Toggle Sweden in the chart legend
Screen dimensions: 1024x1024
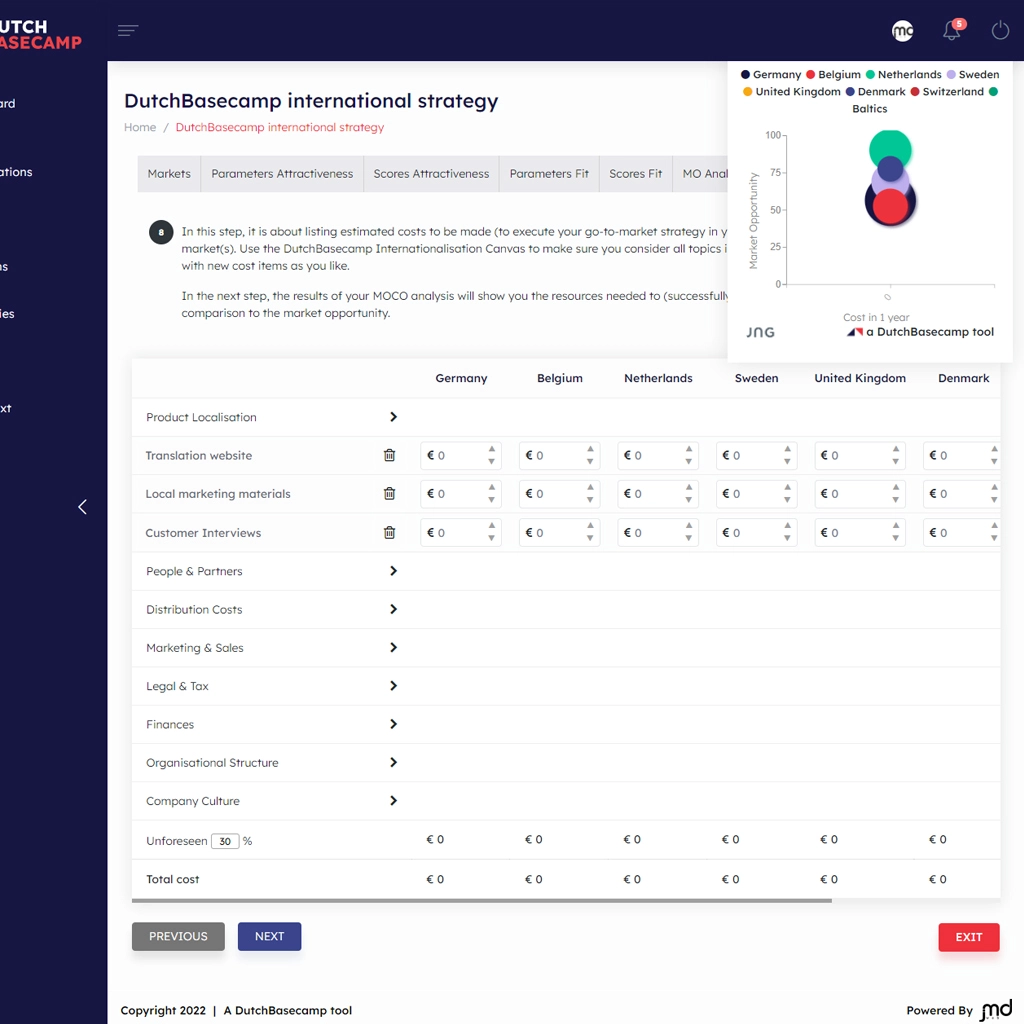pos(973,74)
